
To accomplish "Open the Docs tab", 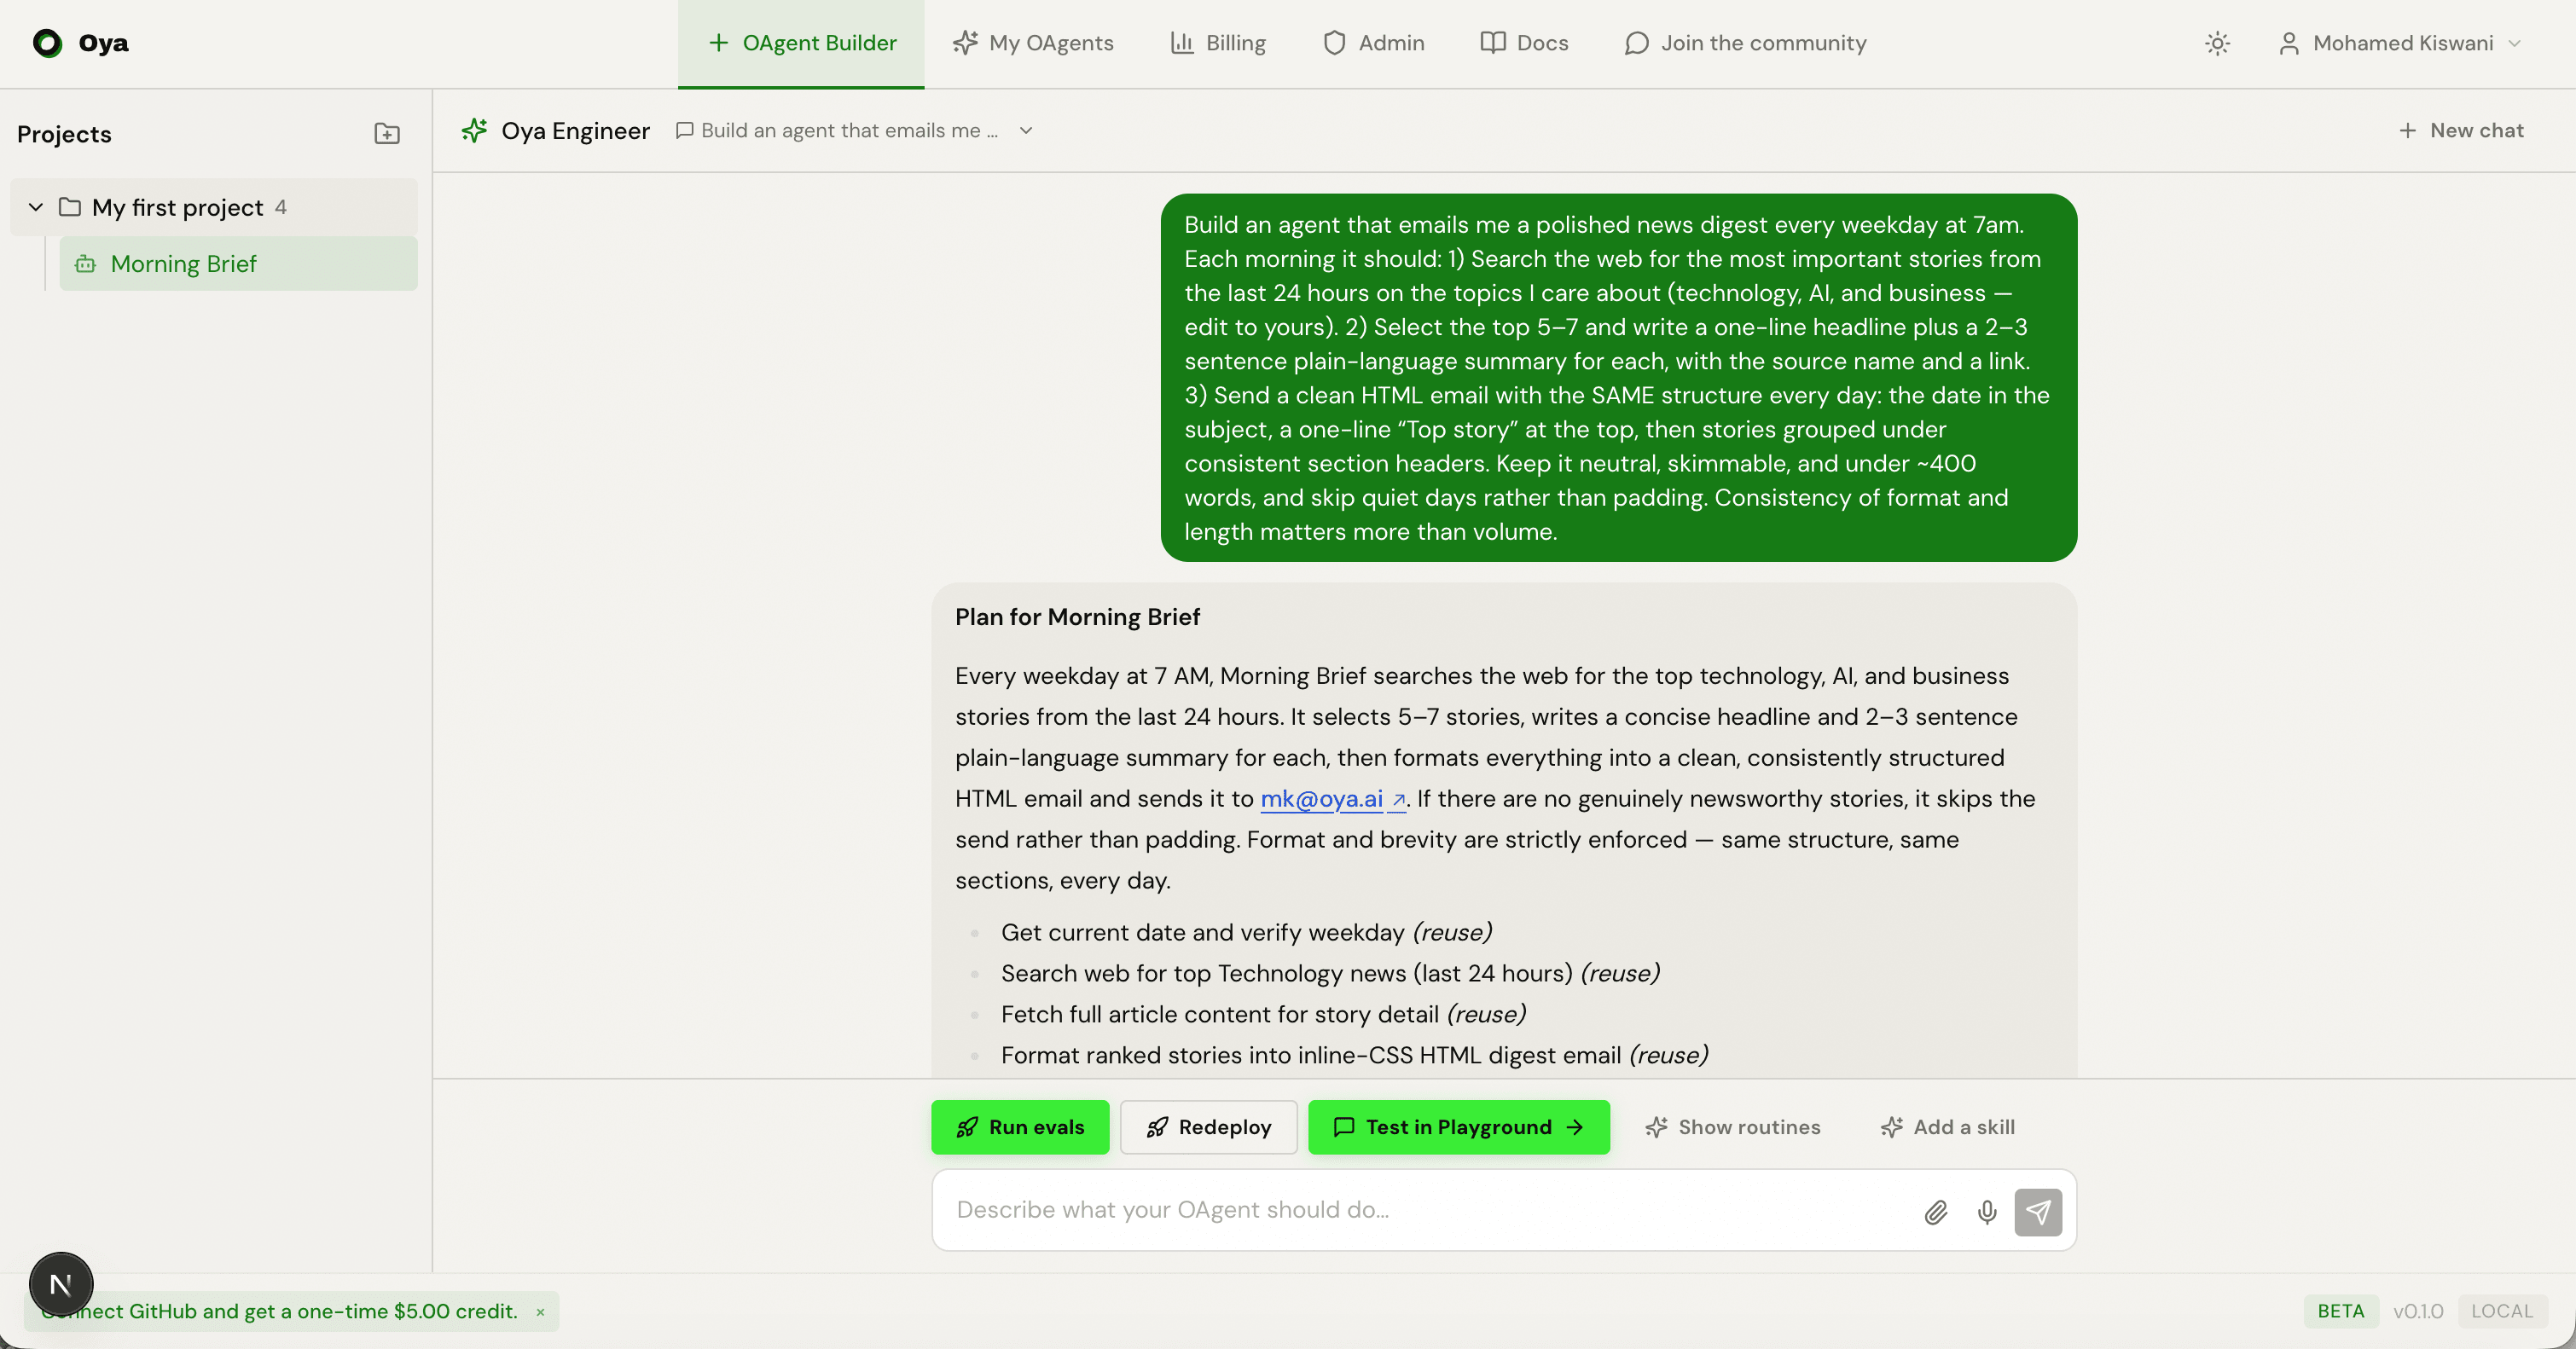I will pyautogui.click(x=1525, y=43).
